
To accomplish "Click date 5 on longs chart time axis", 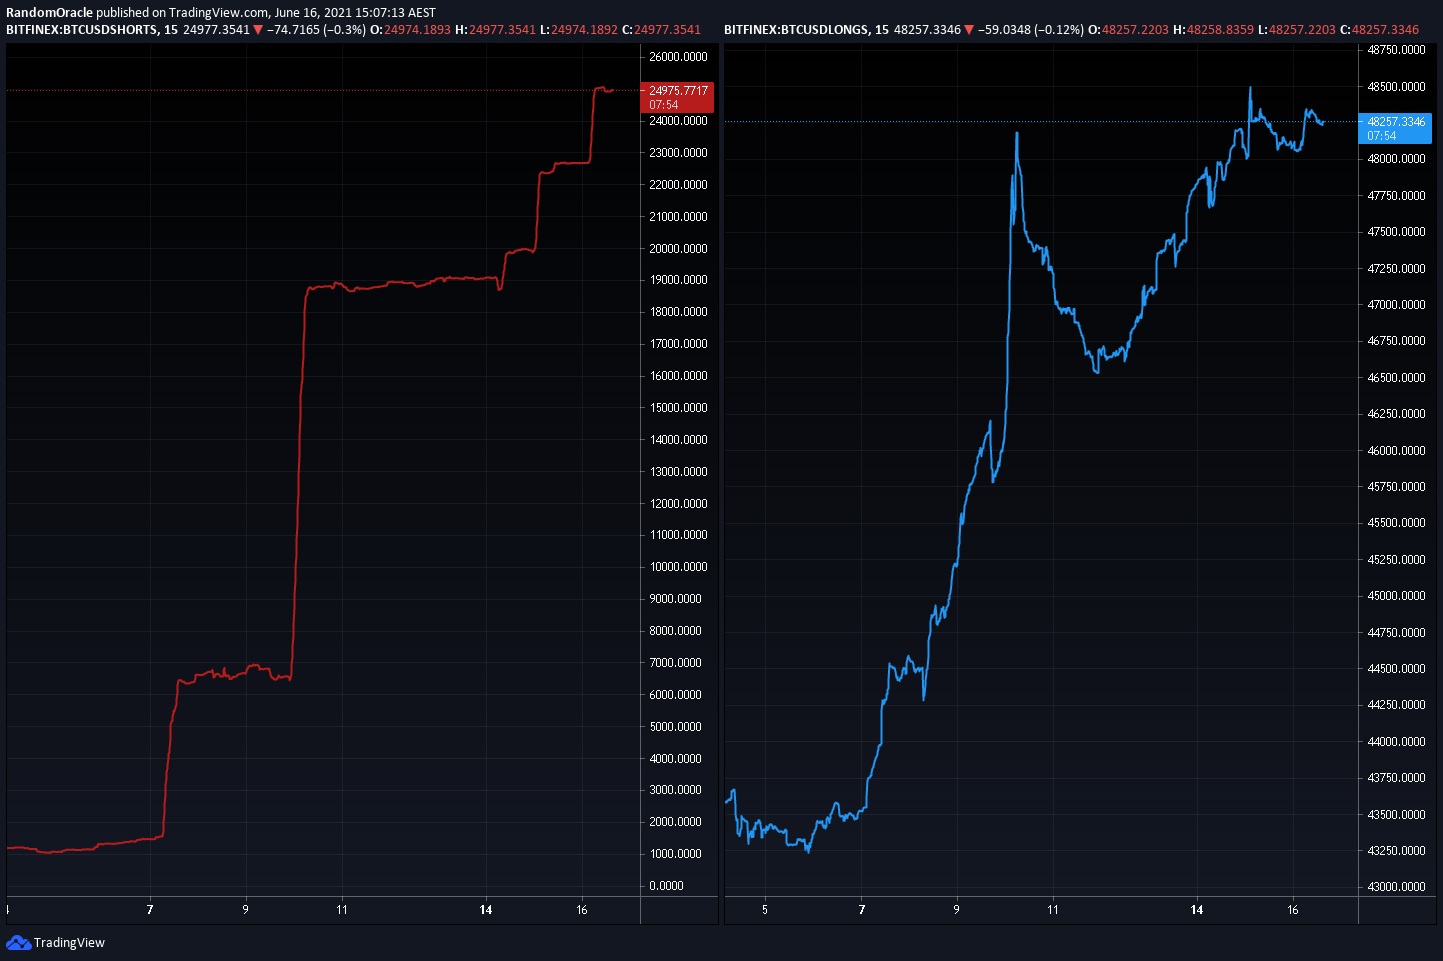I will pos(765,910).
